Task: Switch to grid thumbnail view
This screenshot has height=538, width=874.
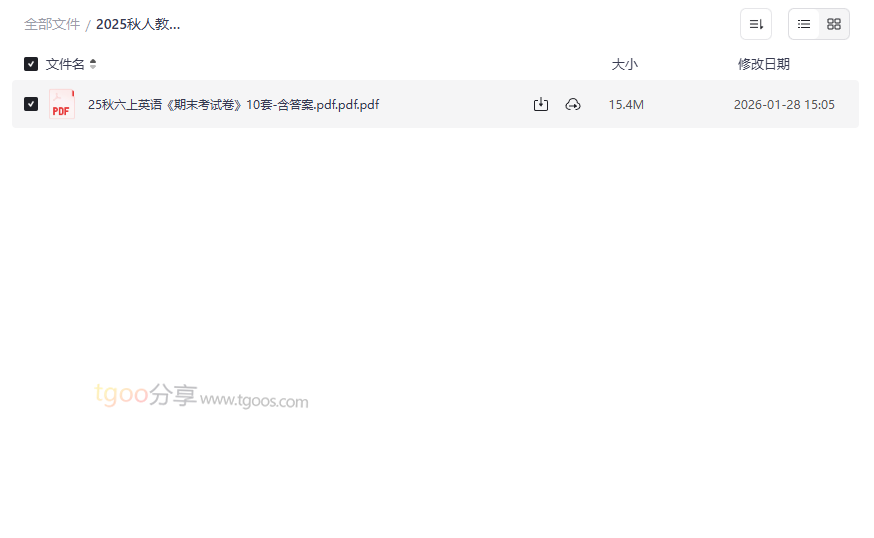Action: [833, 24]
